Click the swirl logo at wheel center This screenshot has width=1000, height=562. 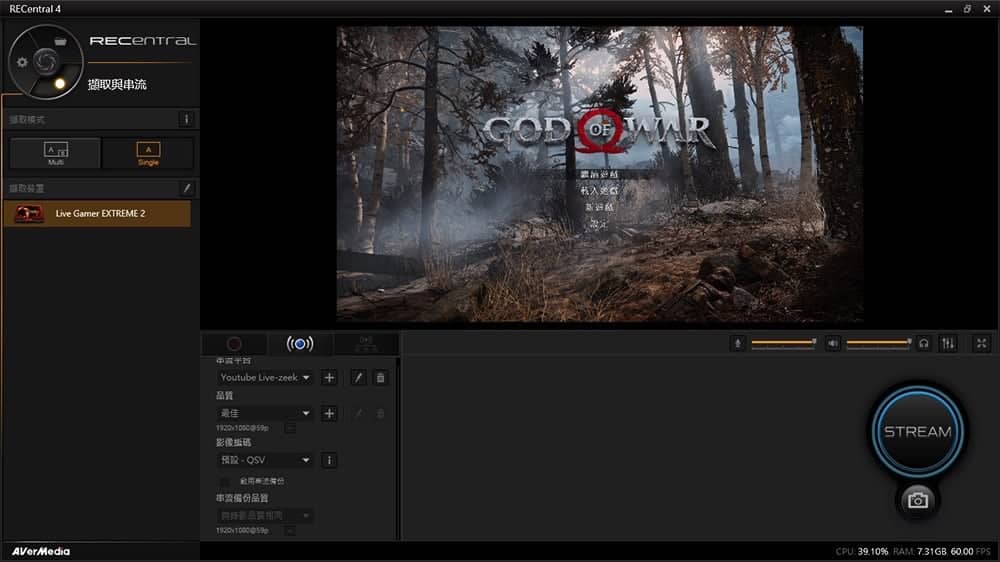[x=45, y=61]
